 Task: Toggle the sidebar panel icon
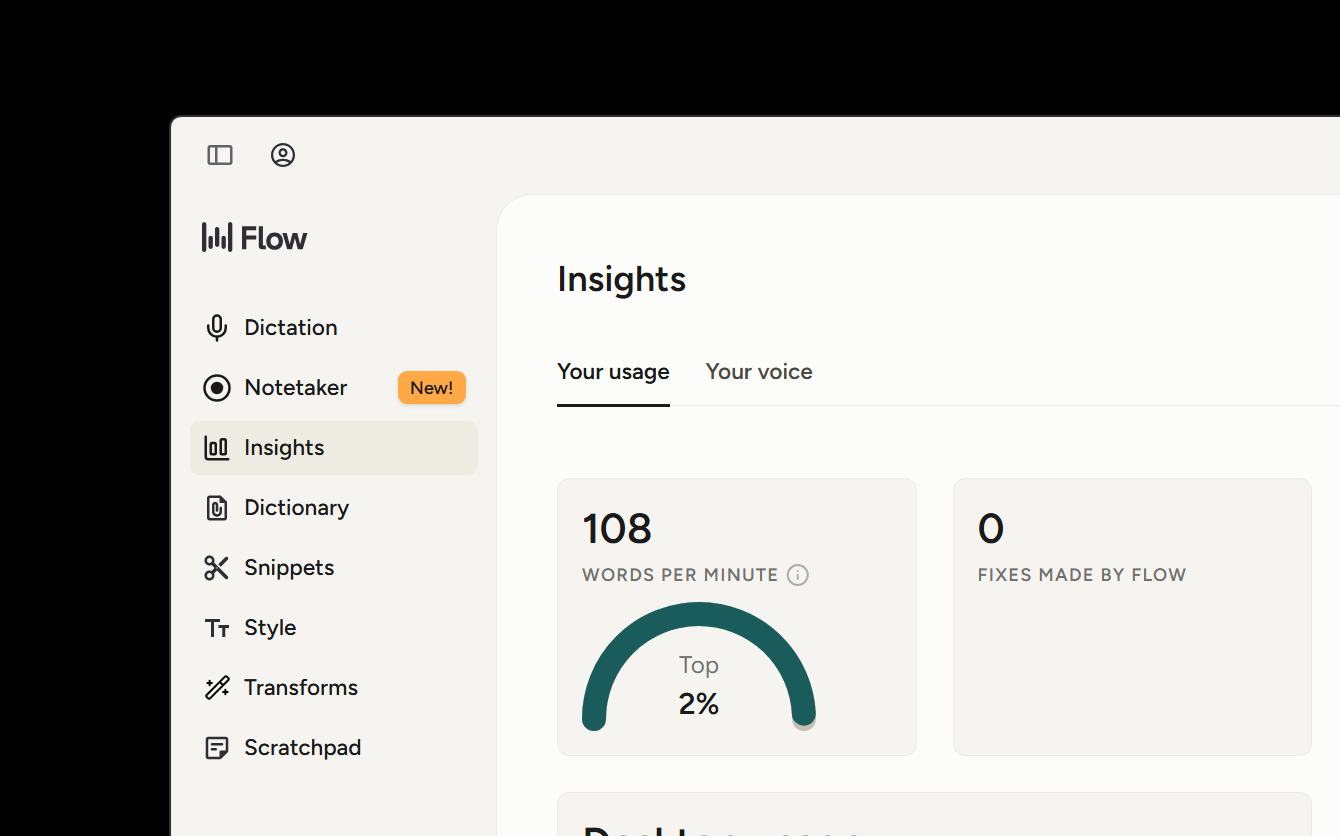click(x=220, y=155)
